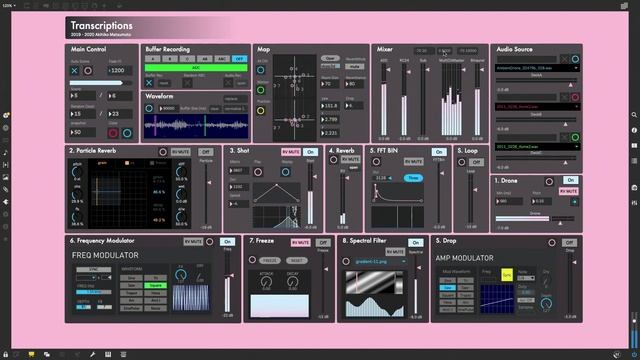Select Buffer Recording tab C

coord(187,59)
